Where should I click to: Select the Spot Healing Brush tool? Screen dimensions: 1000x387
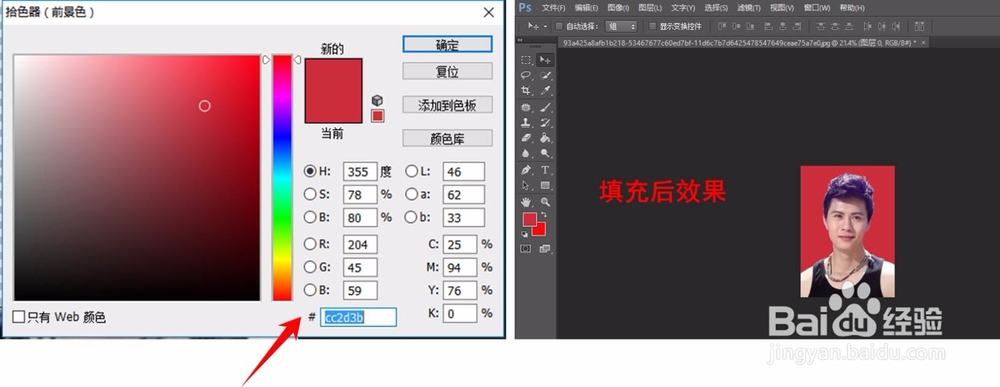click(x=526, y=107)
